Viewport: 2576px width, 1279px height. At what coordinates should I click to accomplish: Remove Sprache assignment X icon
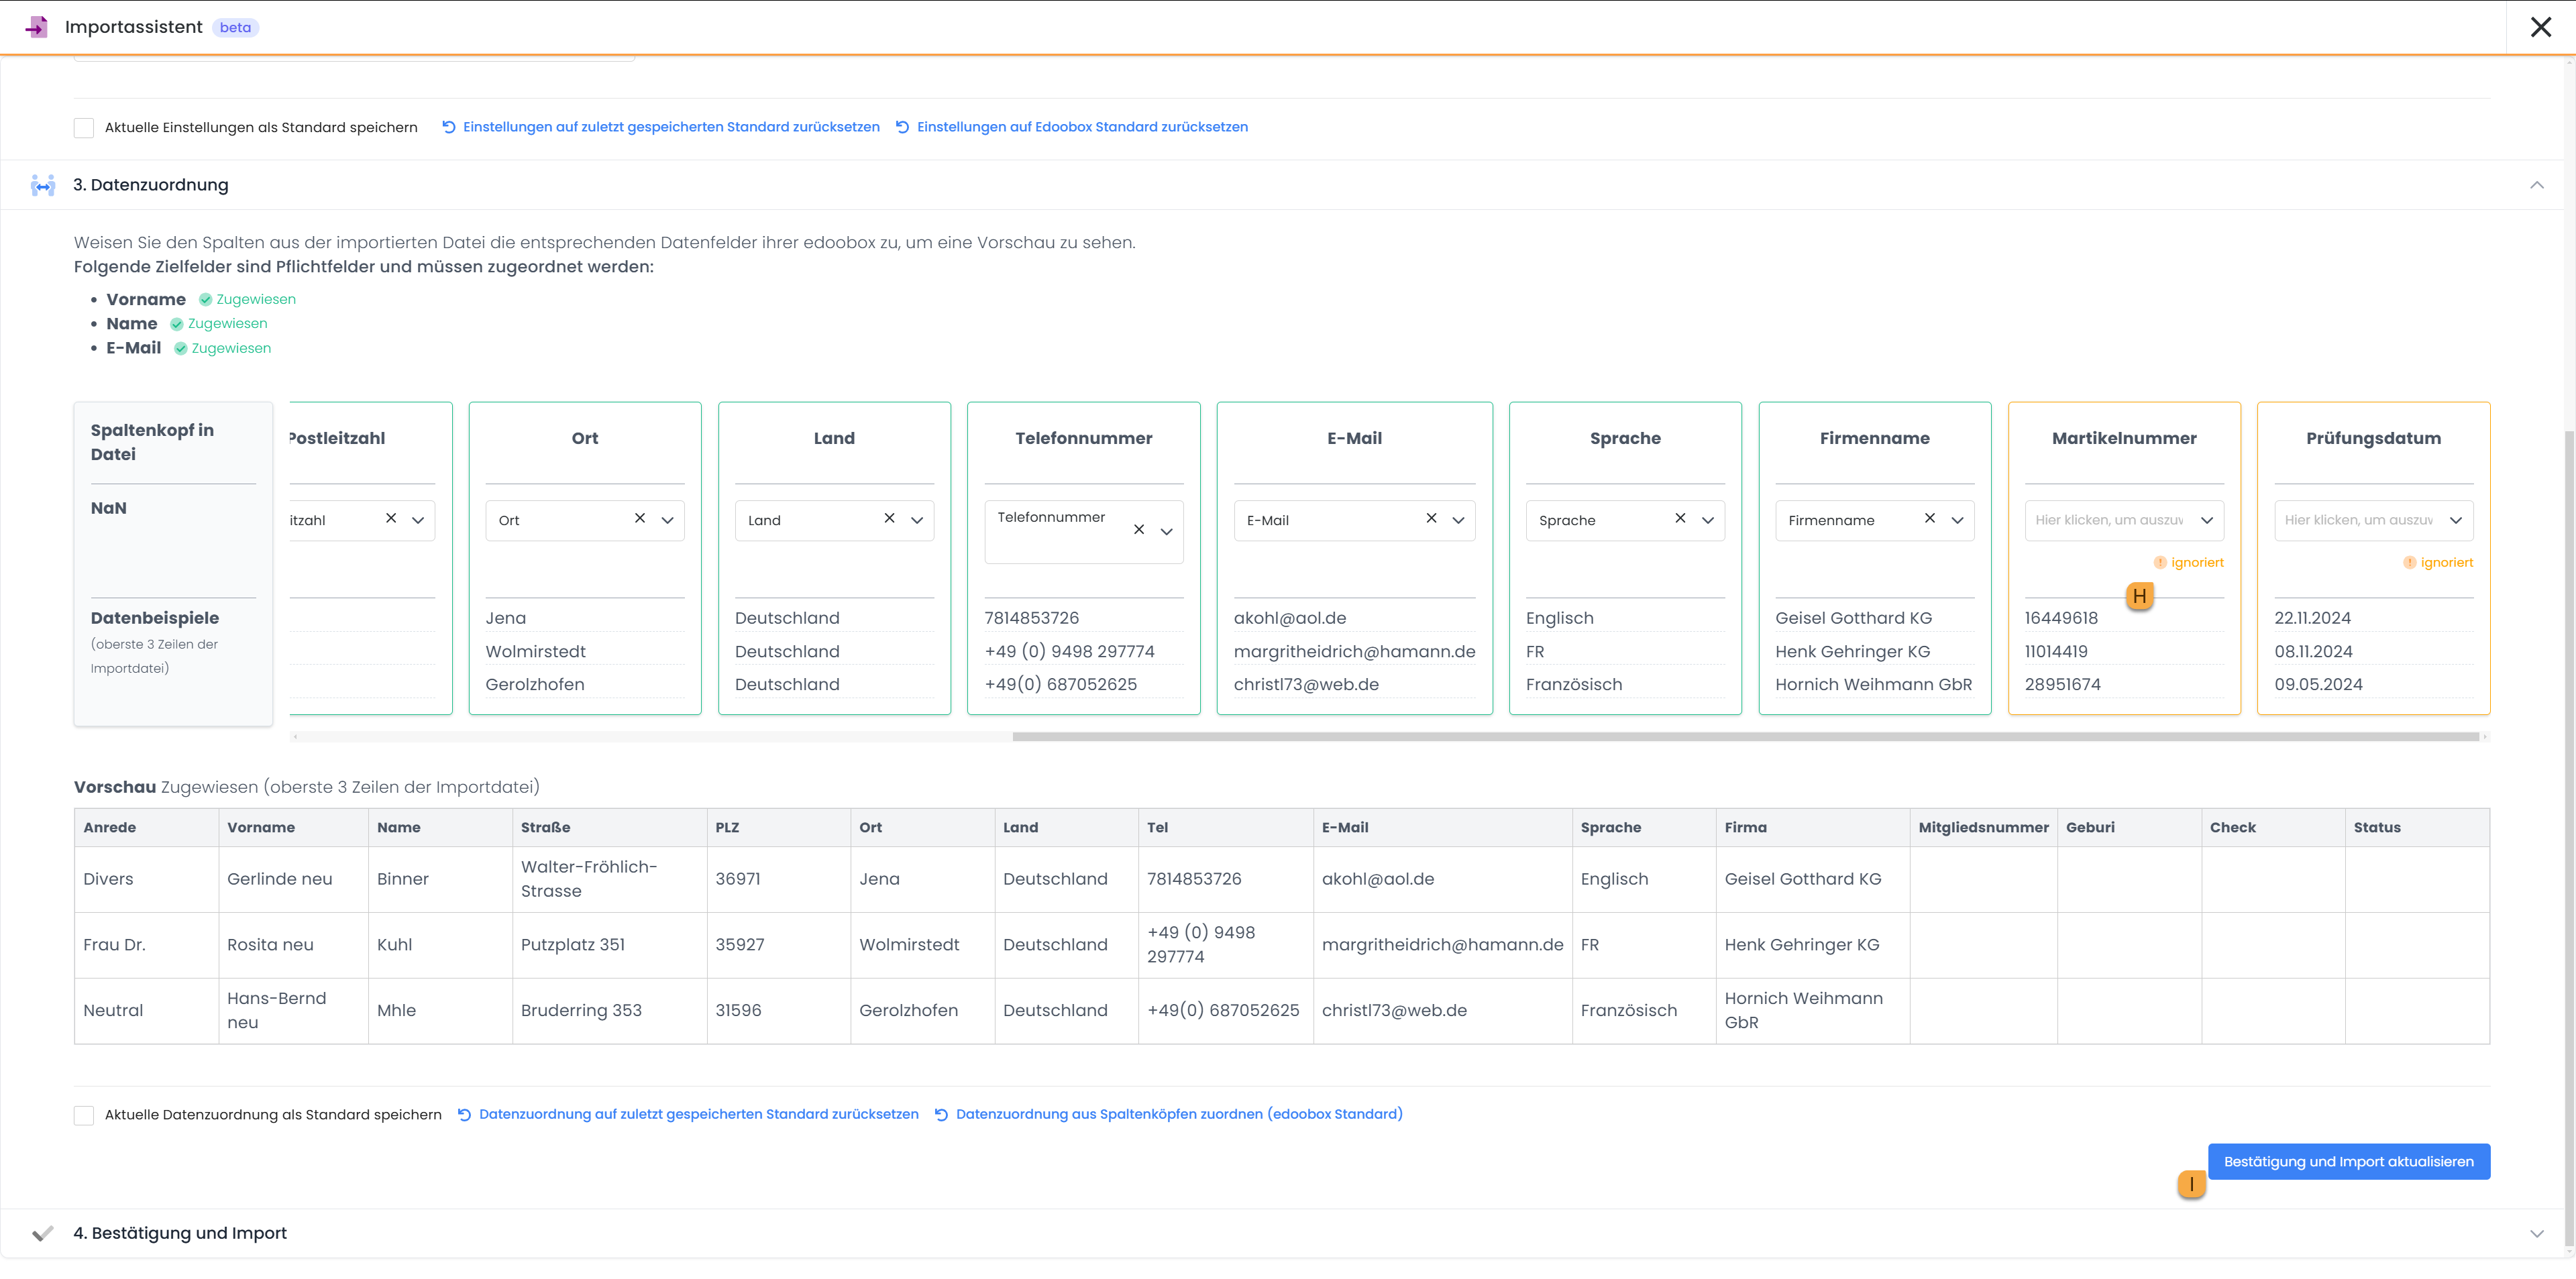[1680, 518]
